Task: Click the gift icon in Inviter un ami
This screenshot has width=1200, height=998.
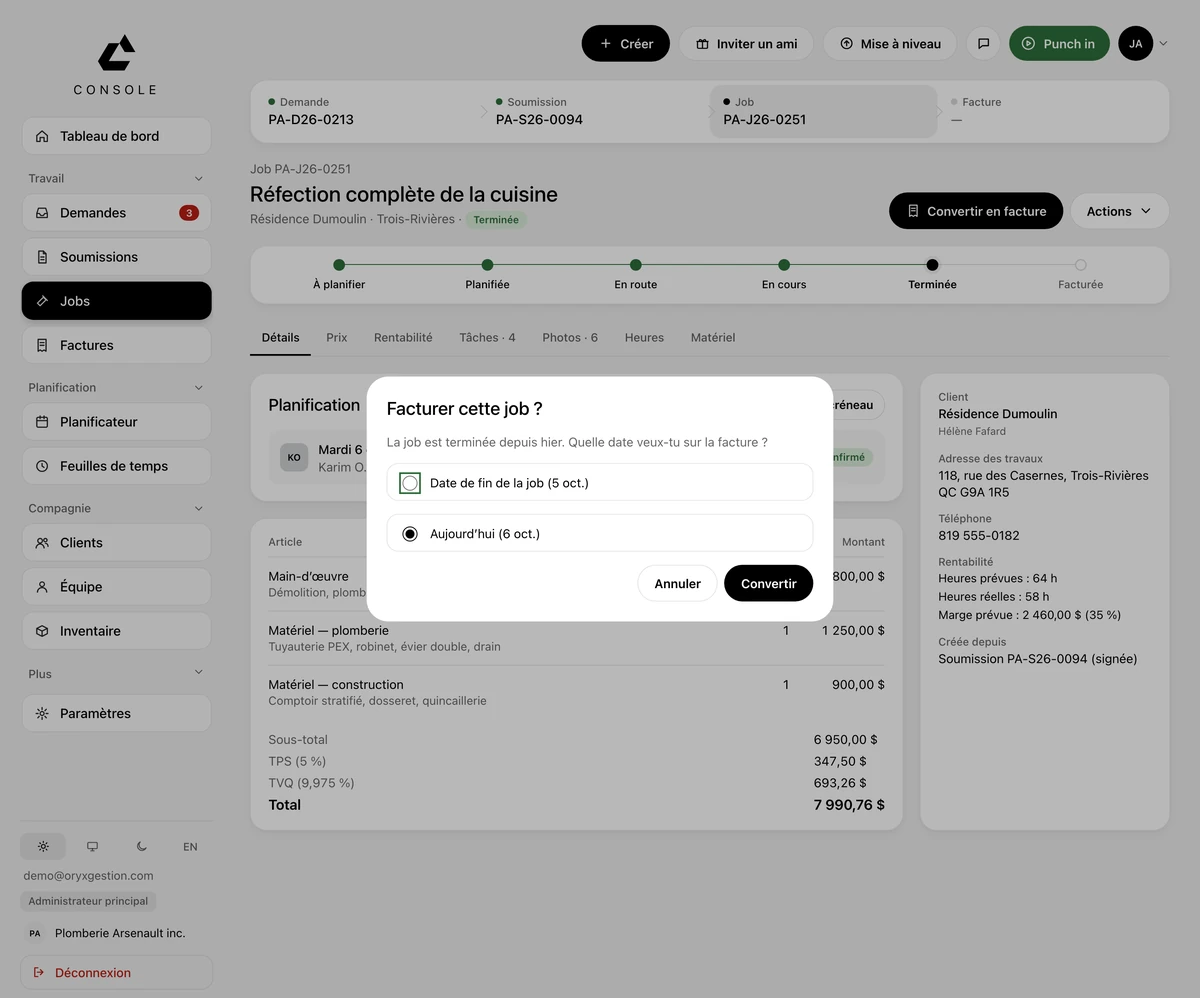Action: (702, 44)
